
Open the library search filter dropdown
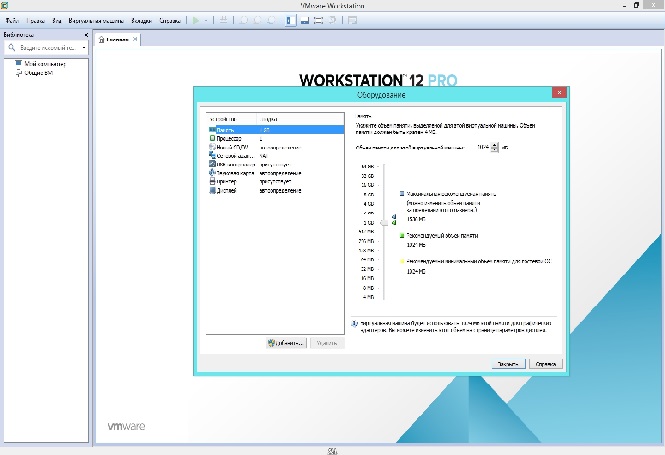(x=84, y=48)
